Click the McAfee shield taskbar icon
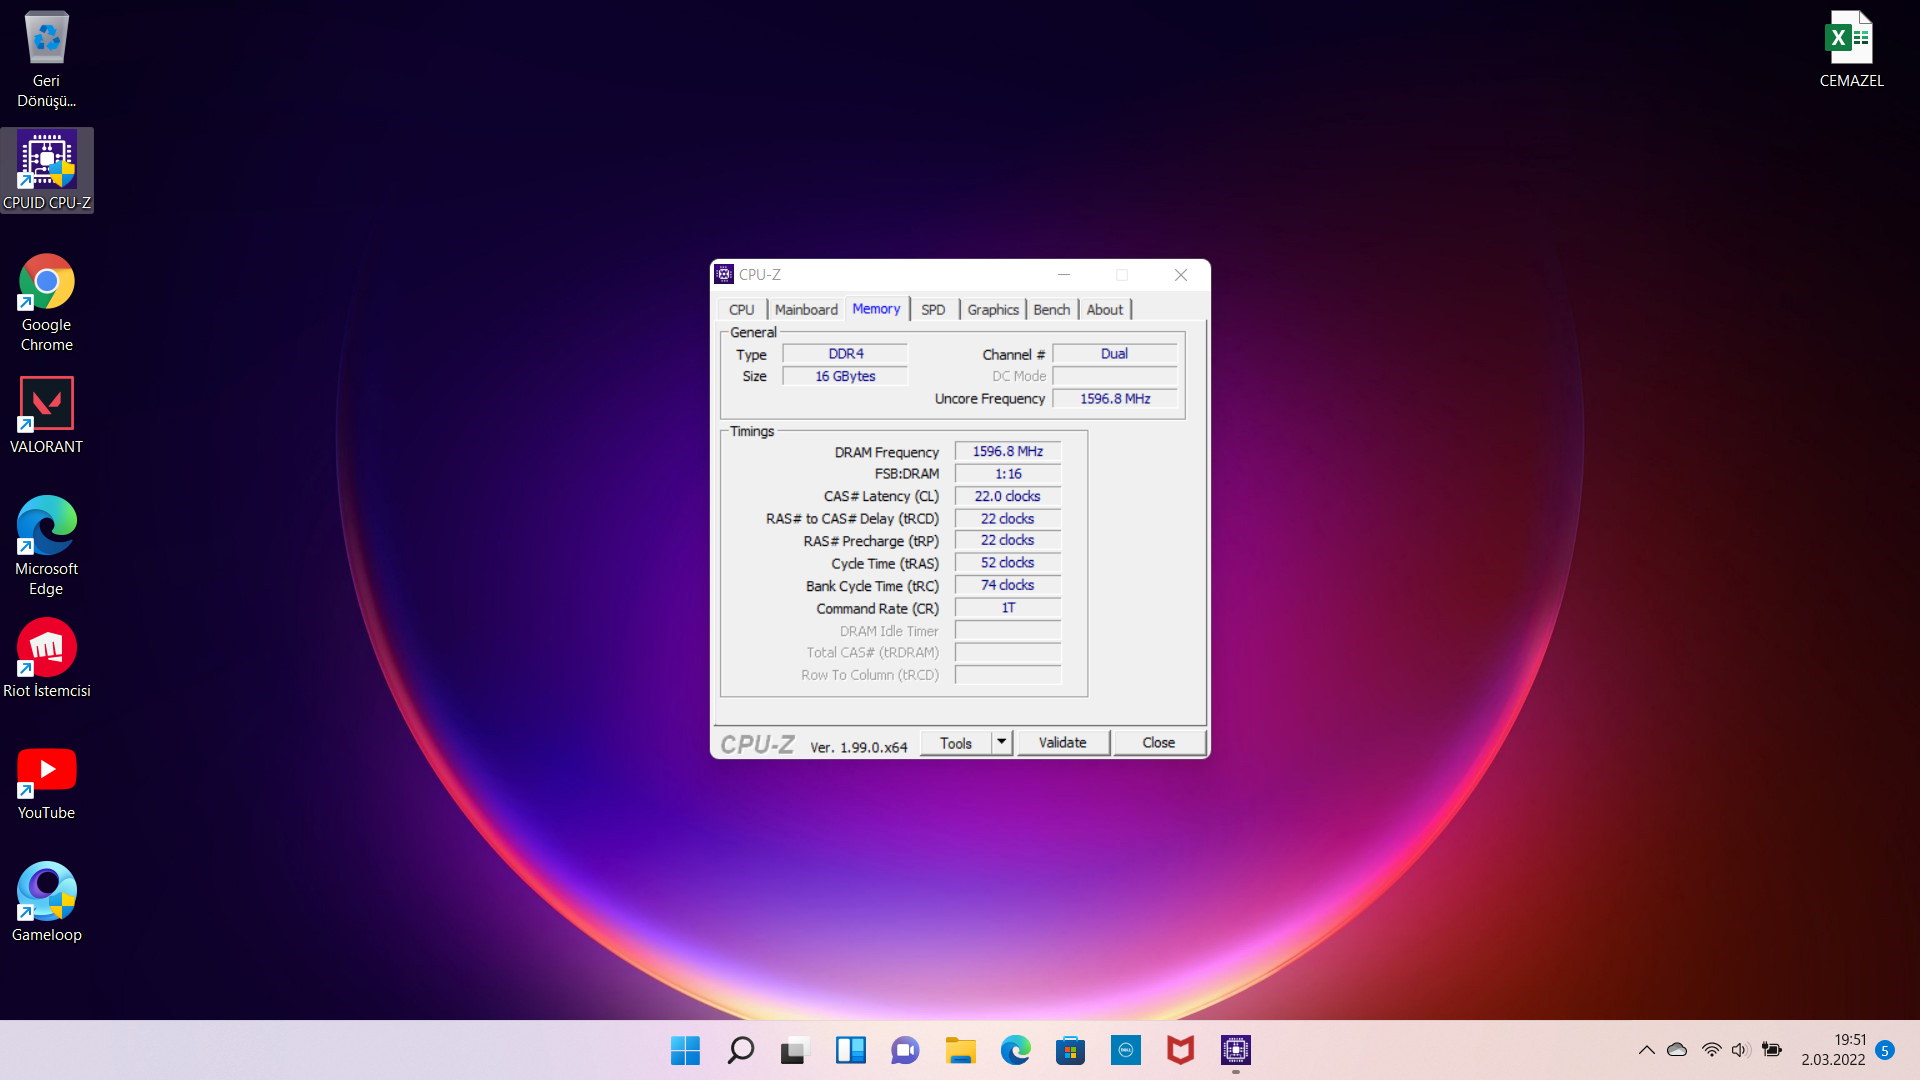 point(1180,1050)
